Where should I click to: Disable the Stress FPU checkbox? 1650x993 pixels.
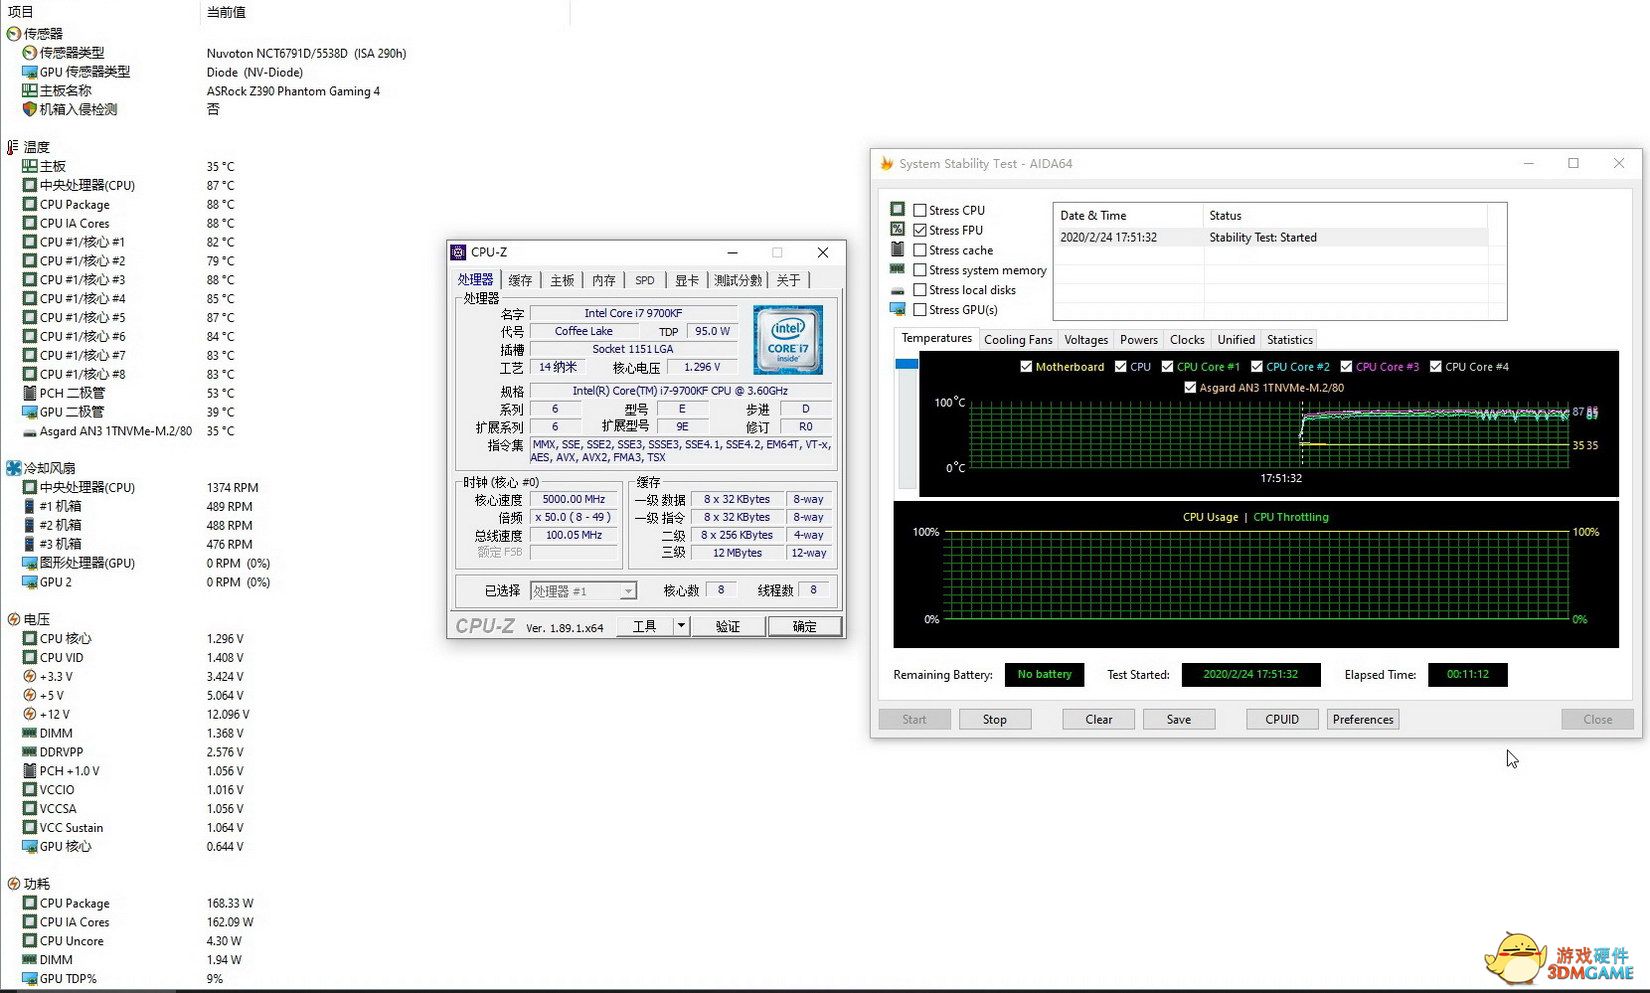pos(920,231)
